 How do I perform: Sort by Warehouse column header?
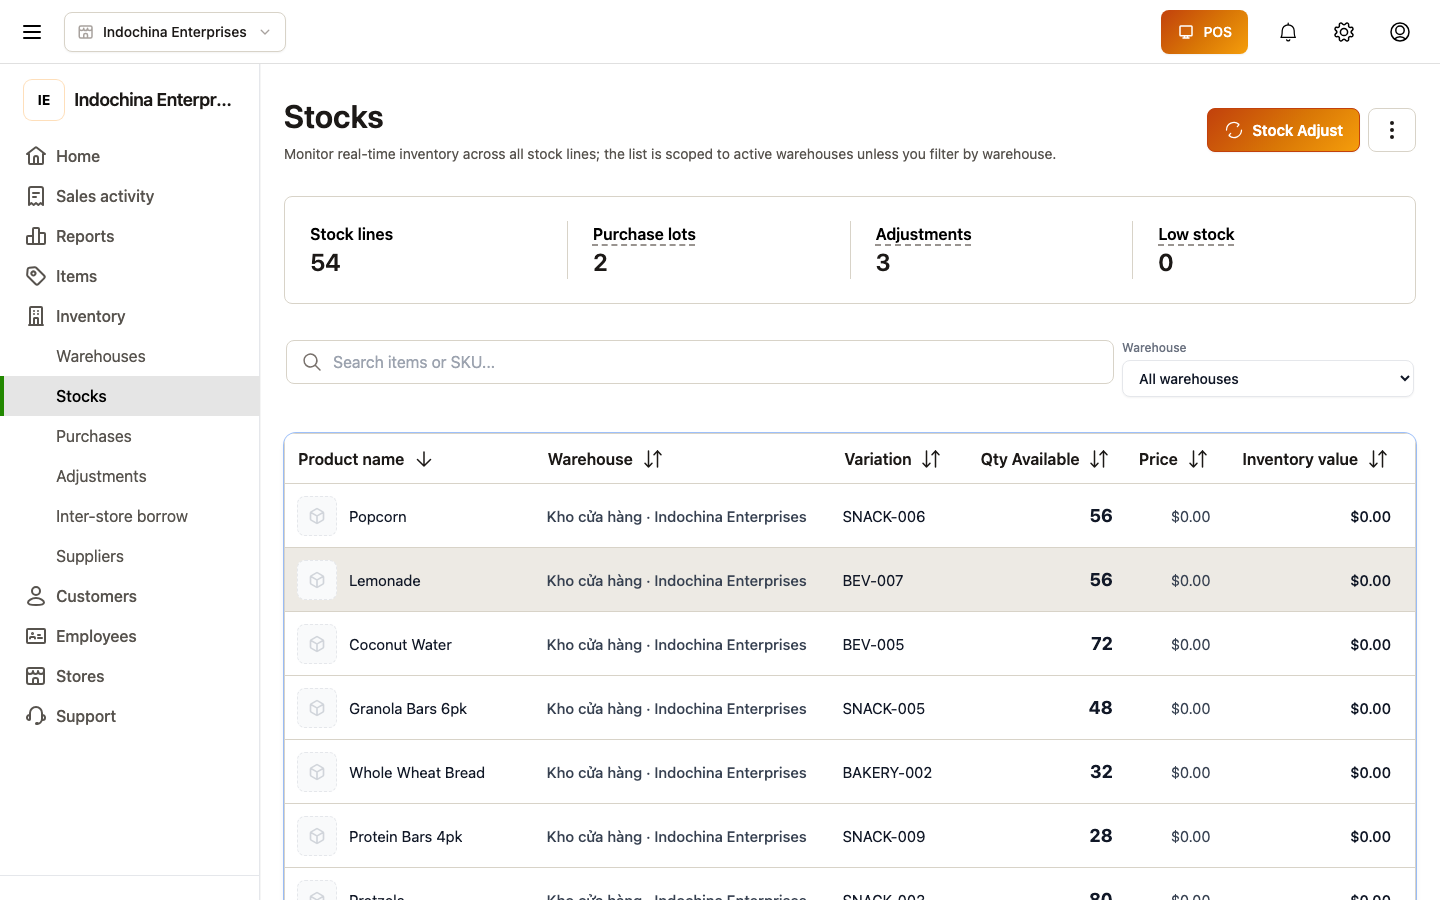pos(605,459)
